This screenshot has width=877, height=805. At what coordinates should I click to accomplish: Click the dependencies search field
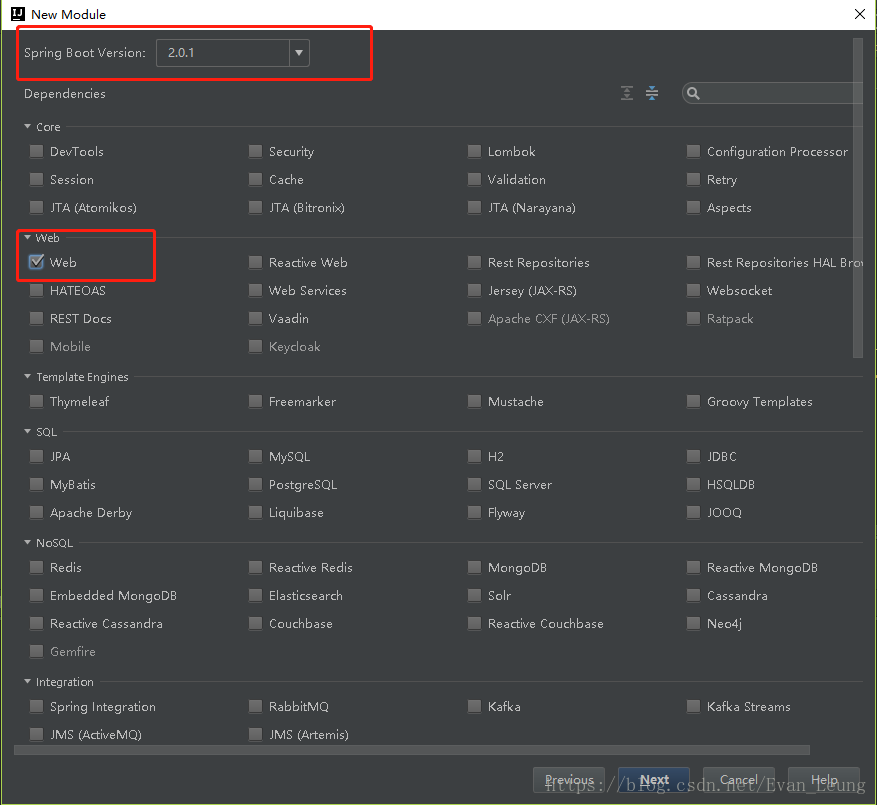tap(773, 93)
